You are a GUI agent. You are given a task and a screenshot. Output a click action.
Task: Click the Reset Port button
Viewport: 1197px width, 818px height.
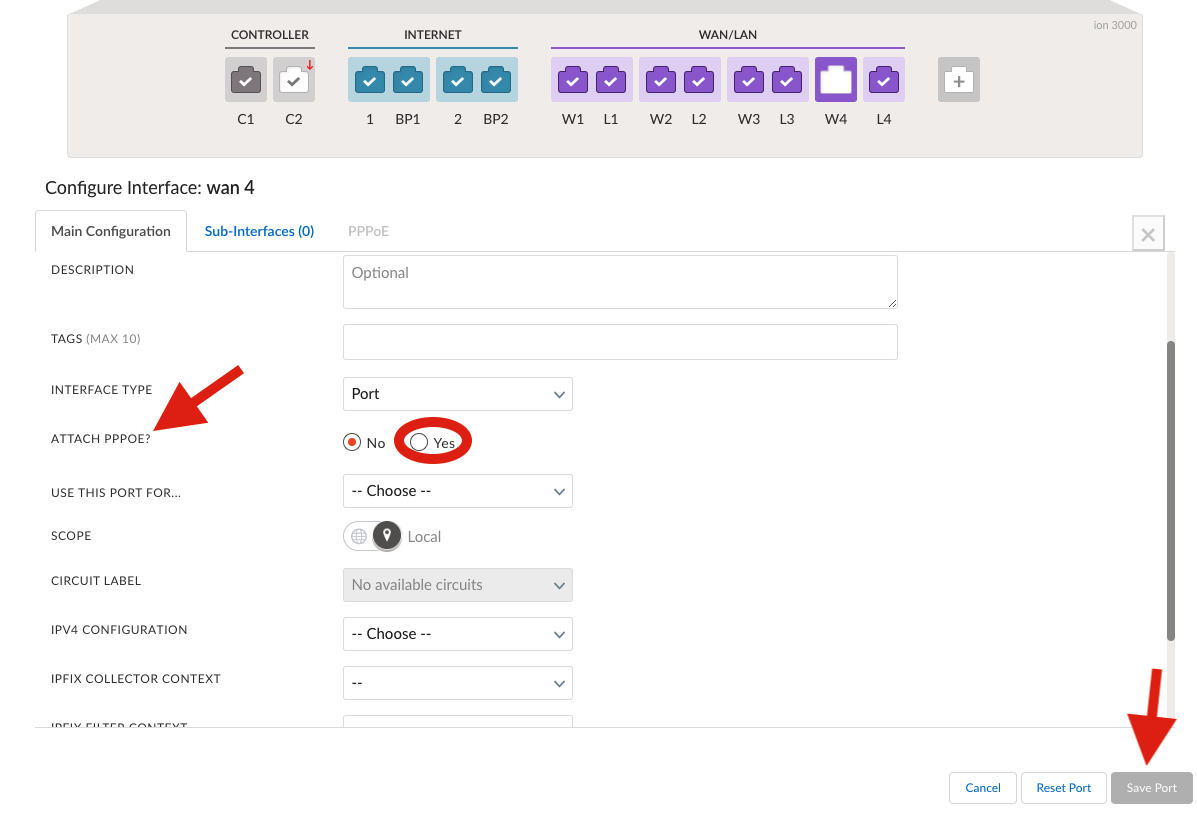click(x=1063, y=788)
